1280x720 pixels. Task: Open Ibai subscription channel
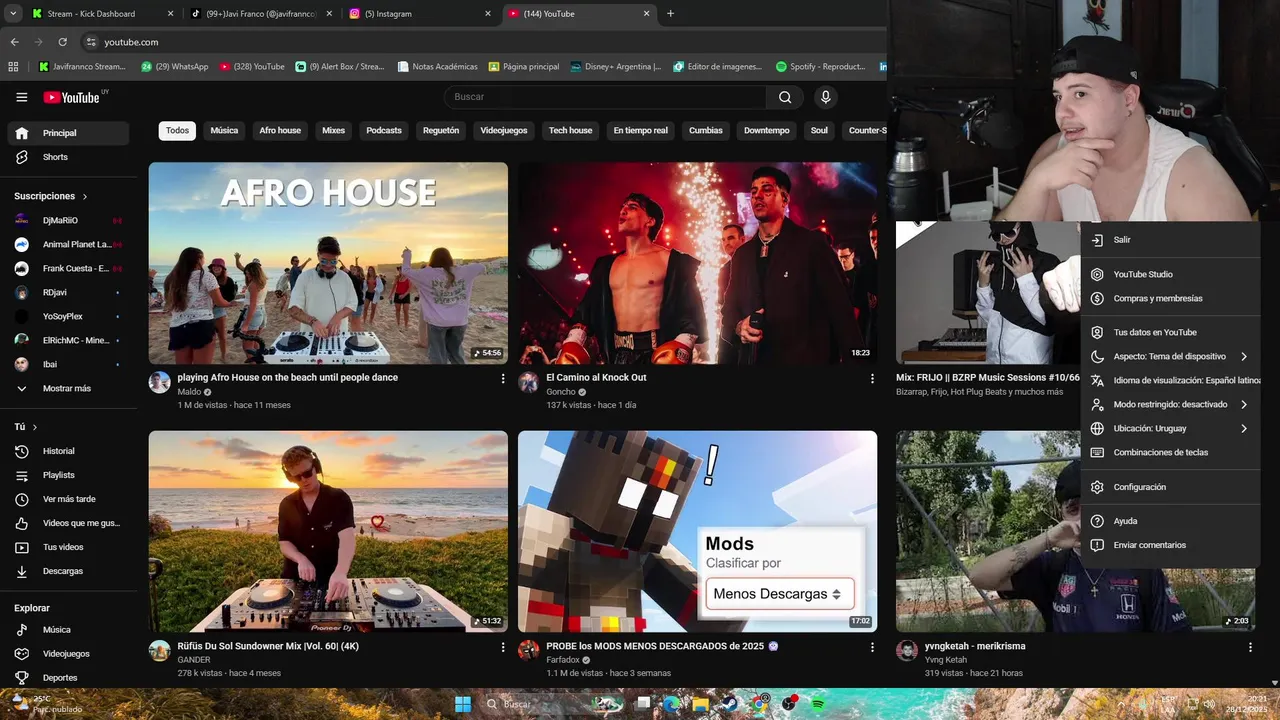[x=68, y=364]
